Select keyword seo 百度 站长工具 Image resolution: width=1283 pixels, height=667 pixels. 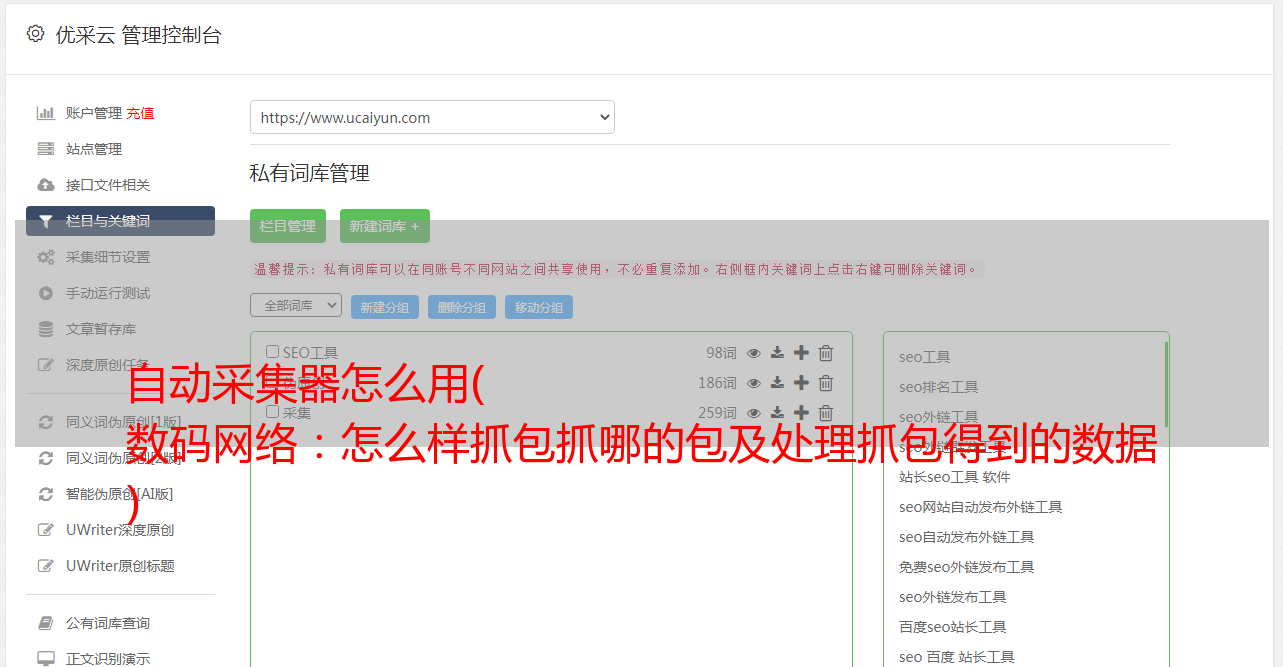[957, 657]
